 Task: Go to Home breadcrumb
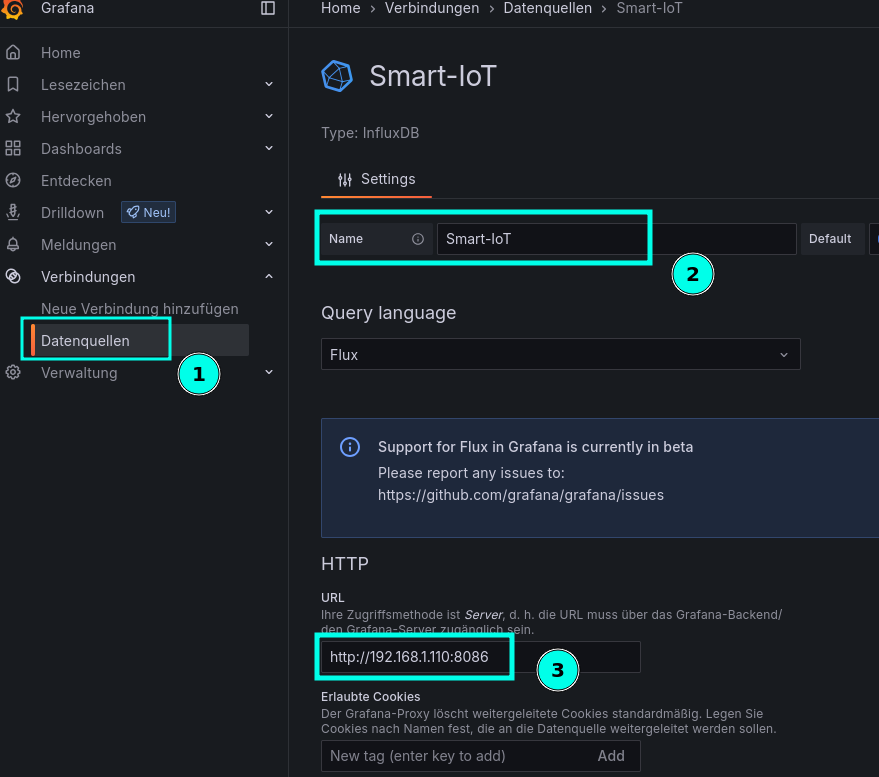coord(341,8)
